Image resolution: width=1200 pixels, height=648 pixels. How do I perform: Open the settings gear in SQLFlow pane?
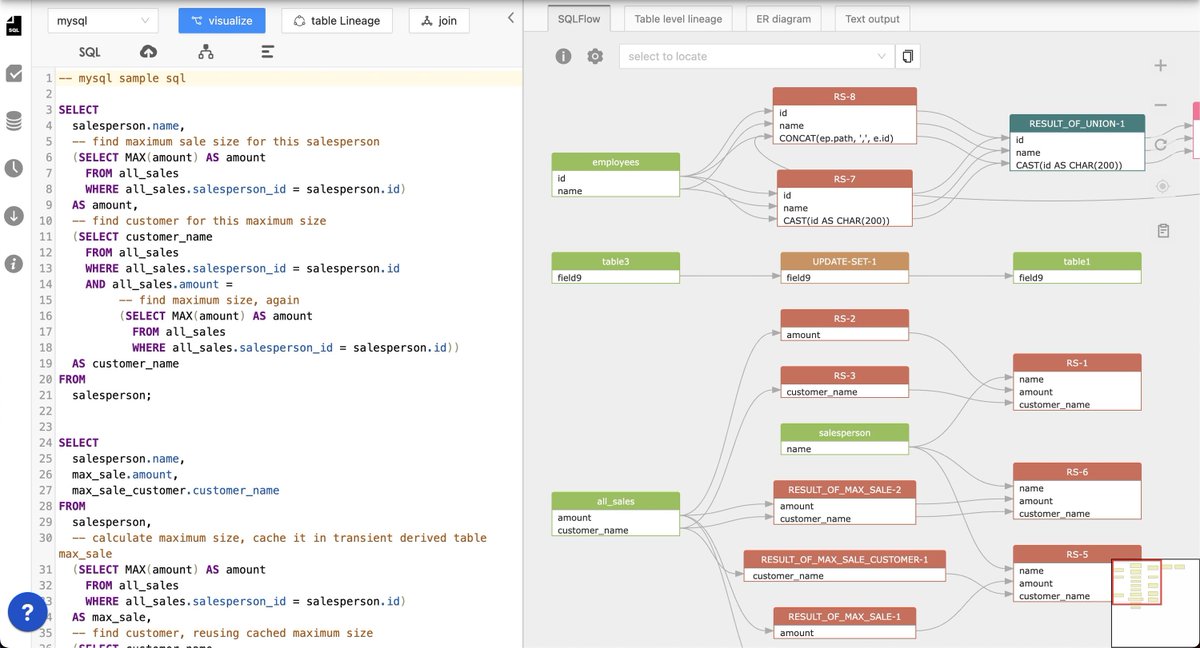click(595, 56)
